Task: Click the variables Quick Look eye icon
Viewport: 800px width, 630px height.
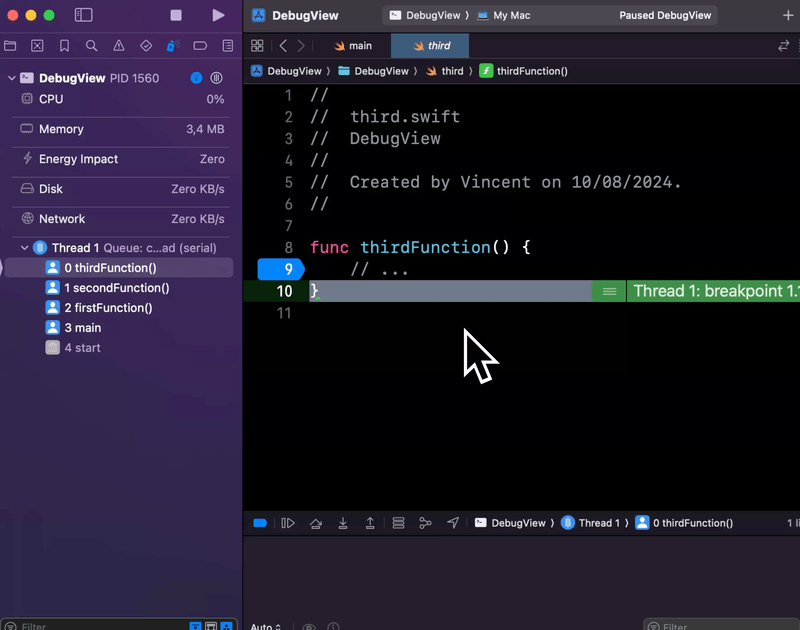Action: [309, 627]
